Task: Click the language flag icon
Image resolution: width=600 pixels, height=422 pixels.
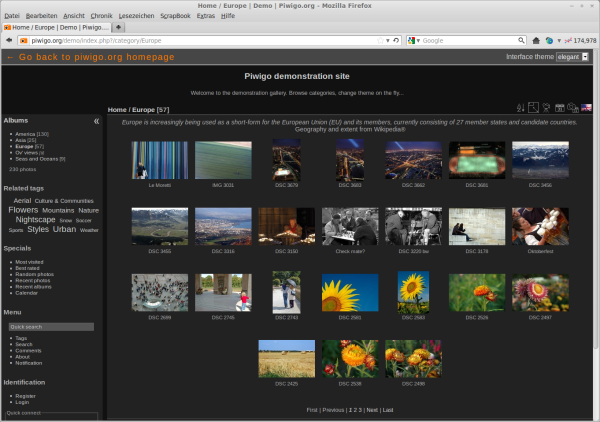Action: pyautogui.click(x=586, y=108)
